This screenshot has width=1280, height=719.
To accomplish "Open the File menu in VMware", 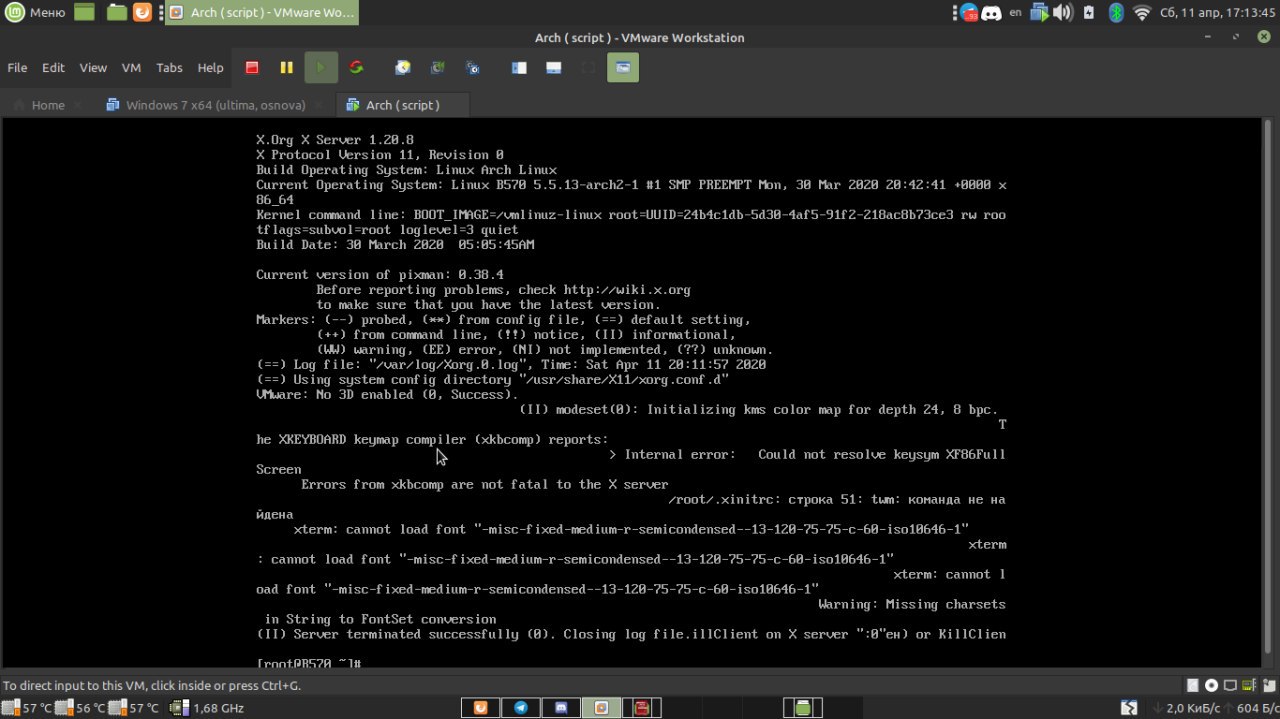I will coord(17,68).
